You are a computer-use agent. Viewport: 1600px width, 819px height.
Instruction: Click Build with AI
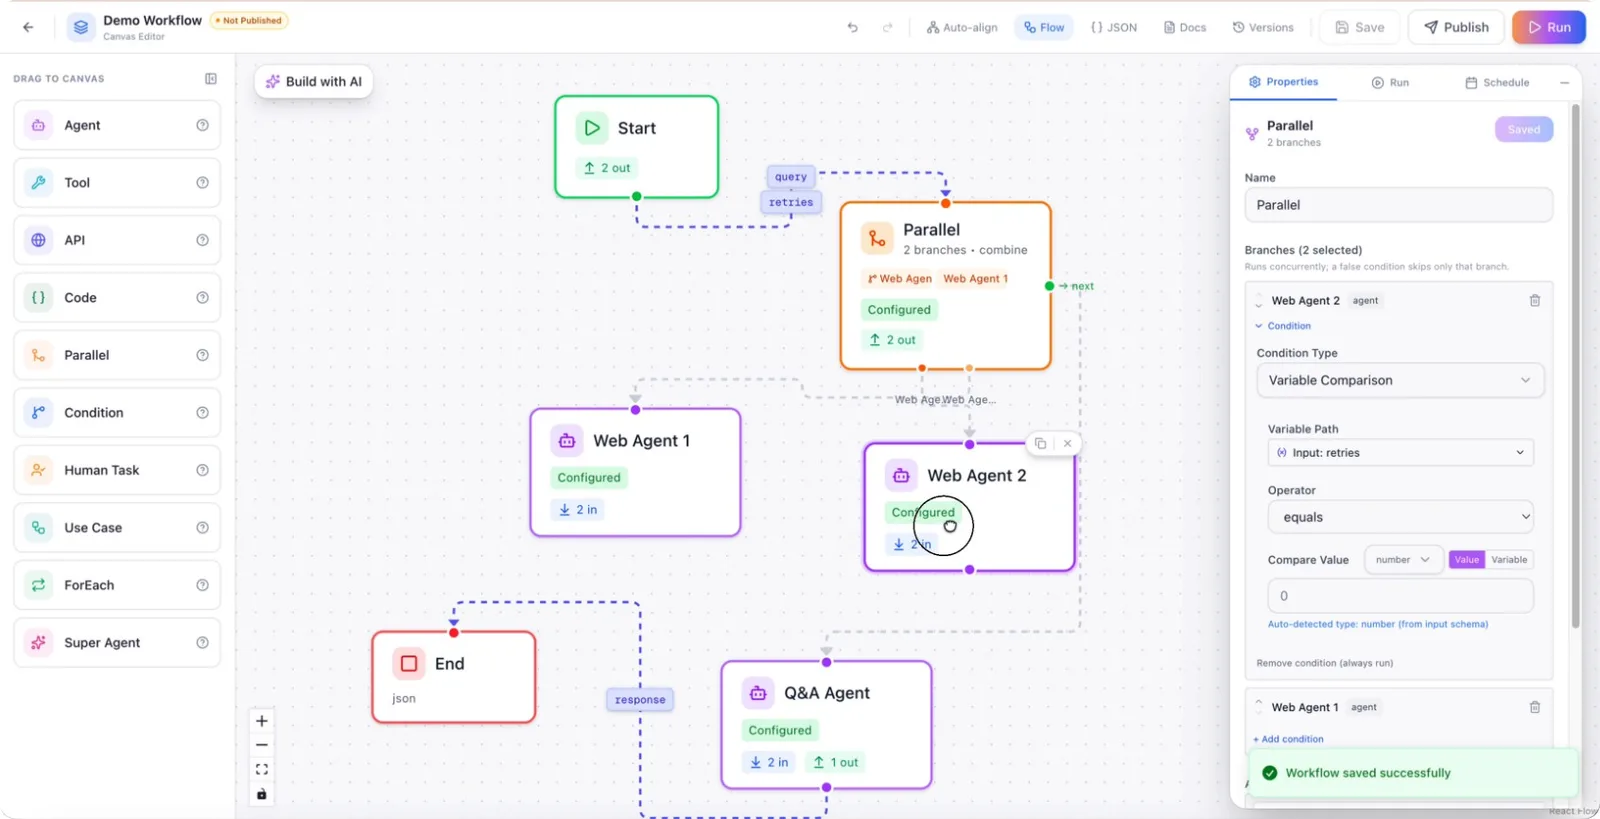tap(314, 82)
